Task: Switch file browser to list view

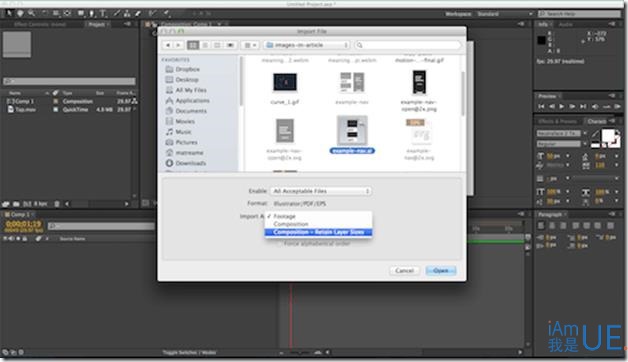Action: (x=205, y=45)
